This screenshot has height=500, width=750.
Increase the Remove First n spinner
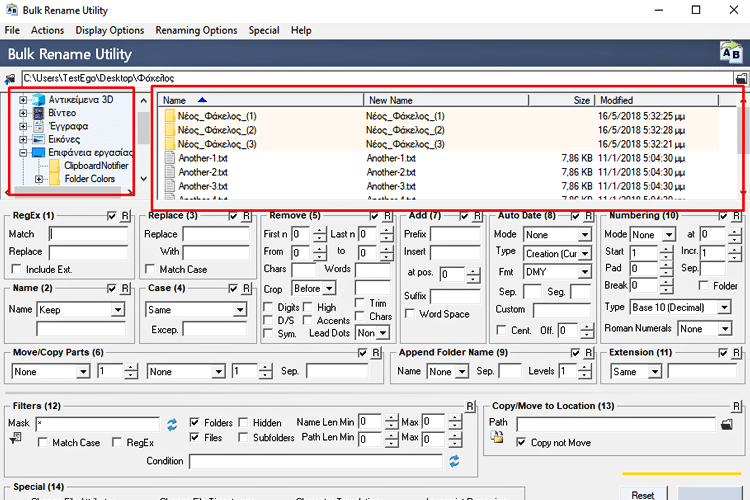[320, 231]
